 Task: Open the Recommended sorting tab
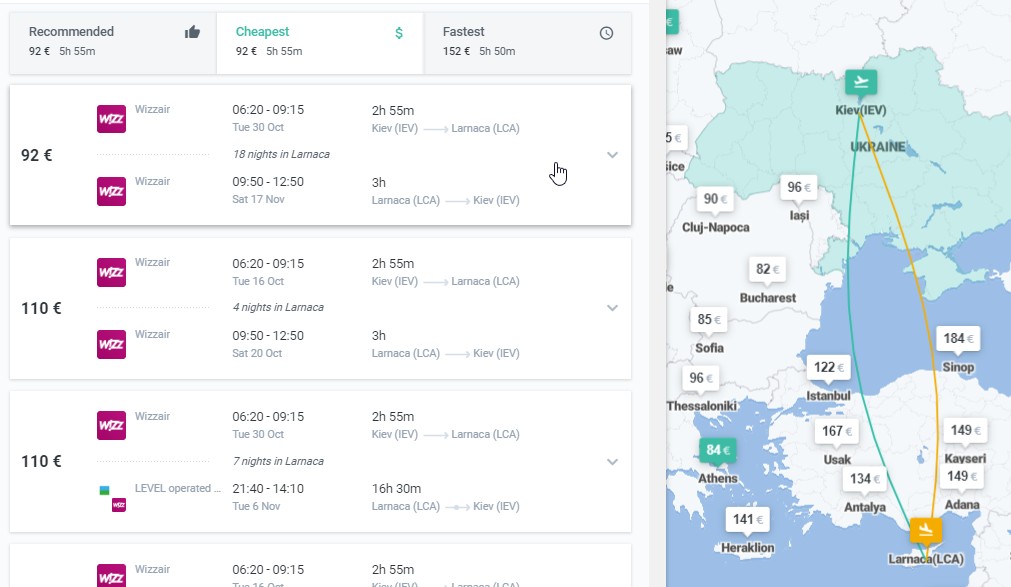[x=113, y=42]
